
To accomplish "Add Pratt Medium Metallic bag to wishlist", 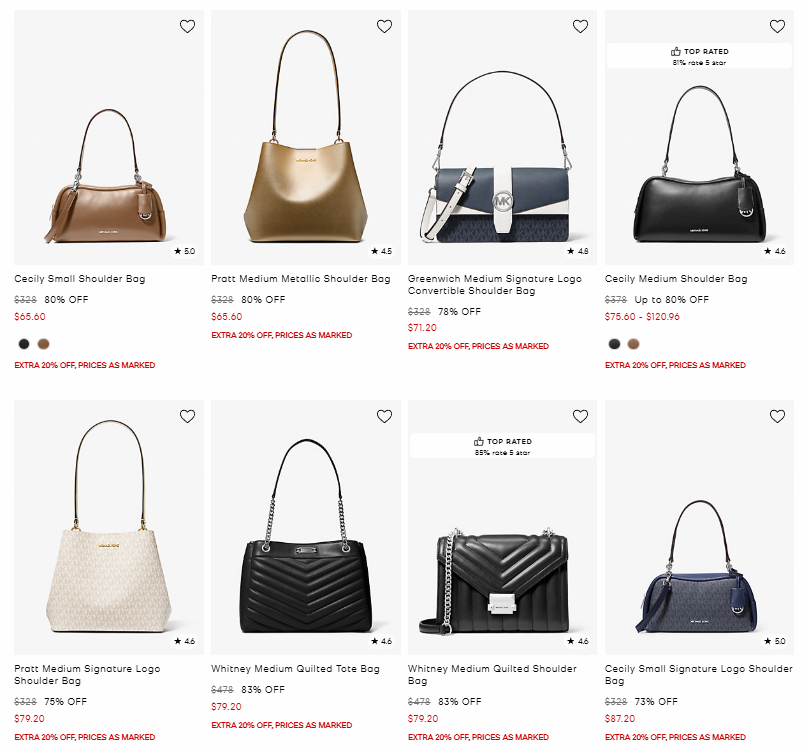I will [384, 27].
